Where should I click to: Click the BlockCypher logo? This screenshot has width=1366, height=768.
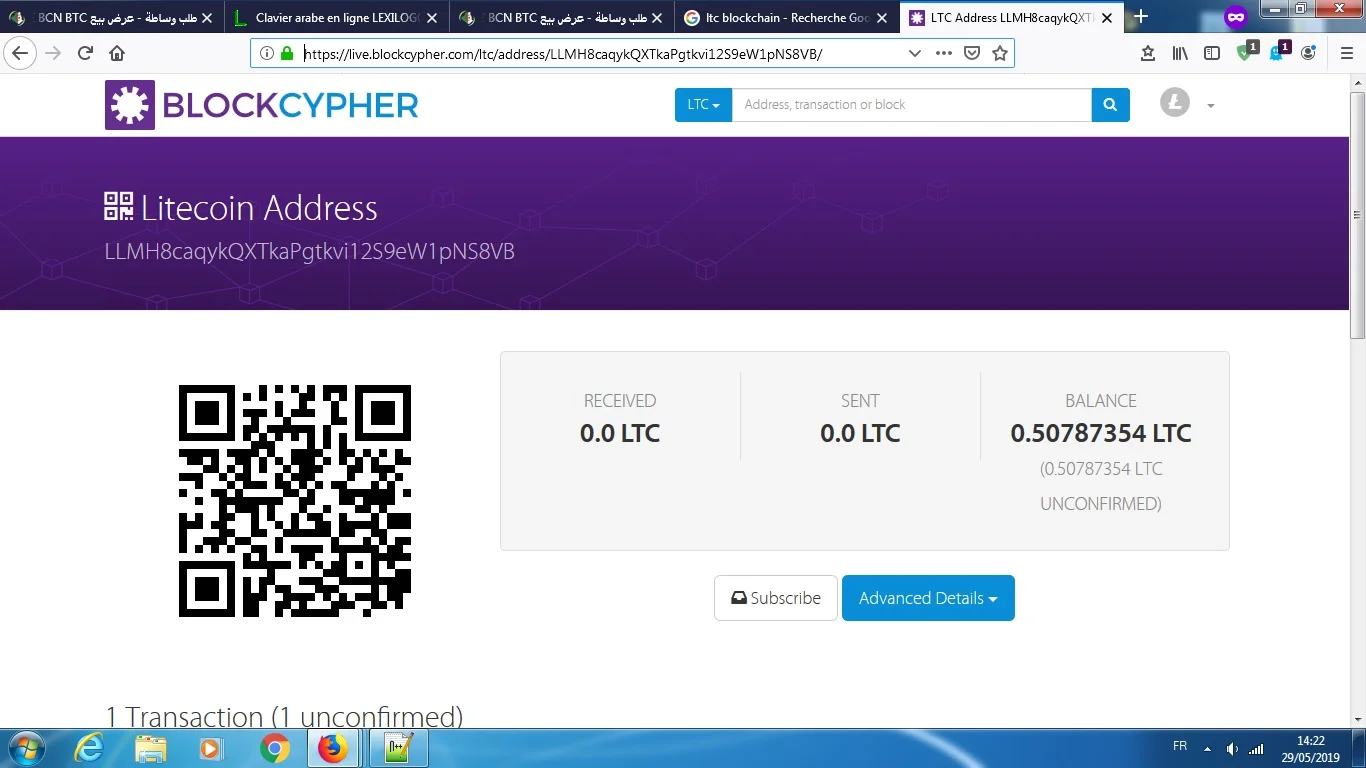pyautogui.click(x=261, y=105)
